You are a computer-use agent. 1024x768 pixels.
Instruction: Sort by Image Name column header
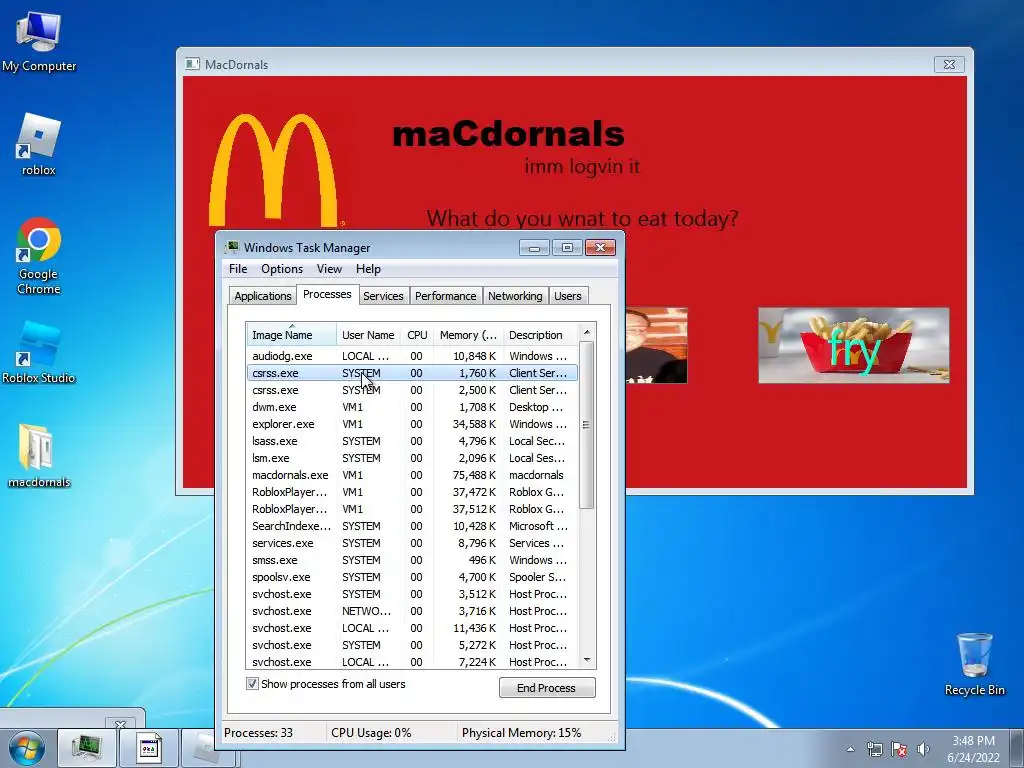(291, 335)
